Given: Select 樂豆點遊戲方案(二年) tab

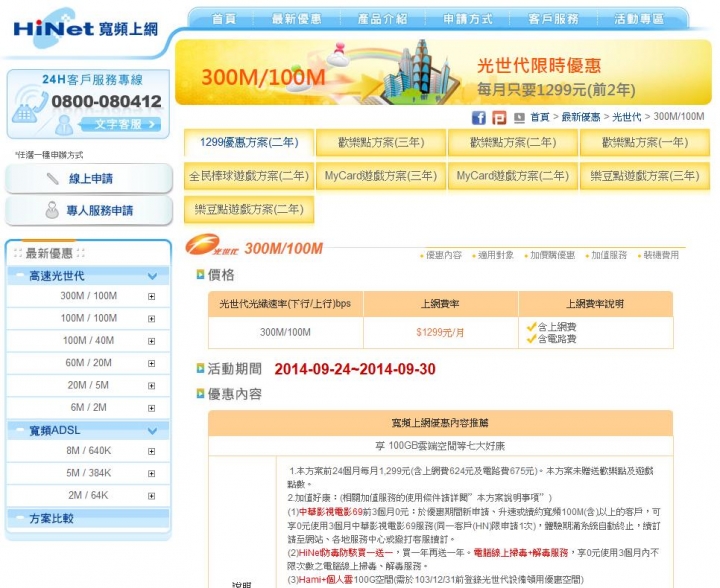Looking at the screenshot, I should (249, 209).
